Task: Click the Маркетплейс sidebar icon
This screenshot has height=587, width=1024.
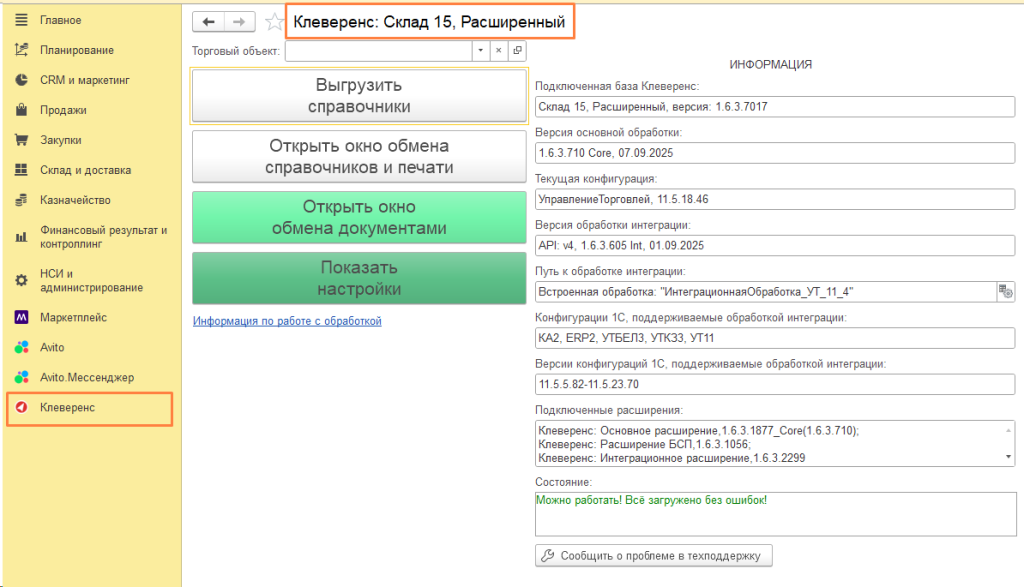Action: tap(21, 318)
